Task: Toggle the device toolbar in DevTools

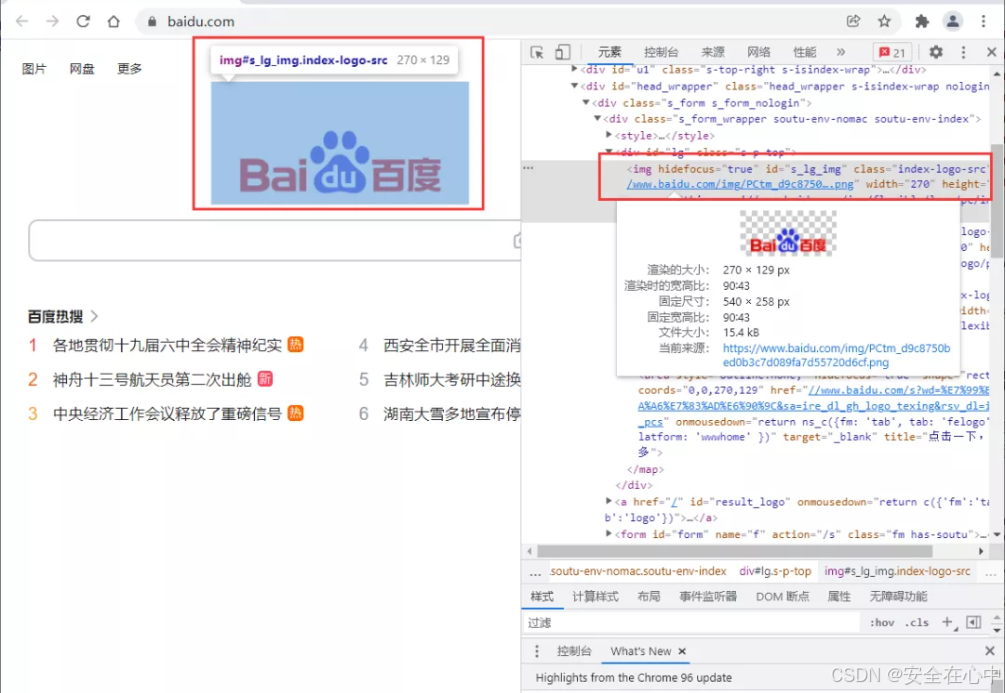Action: point(563,52)
